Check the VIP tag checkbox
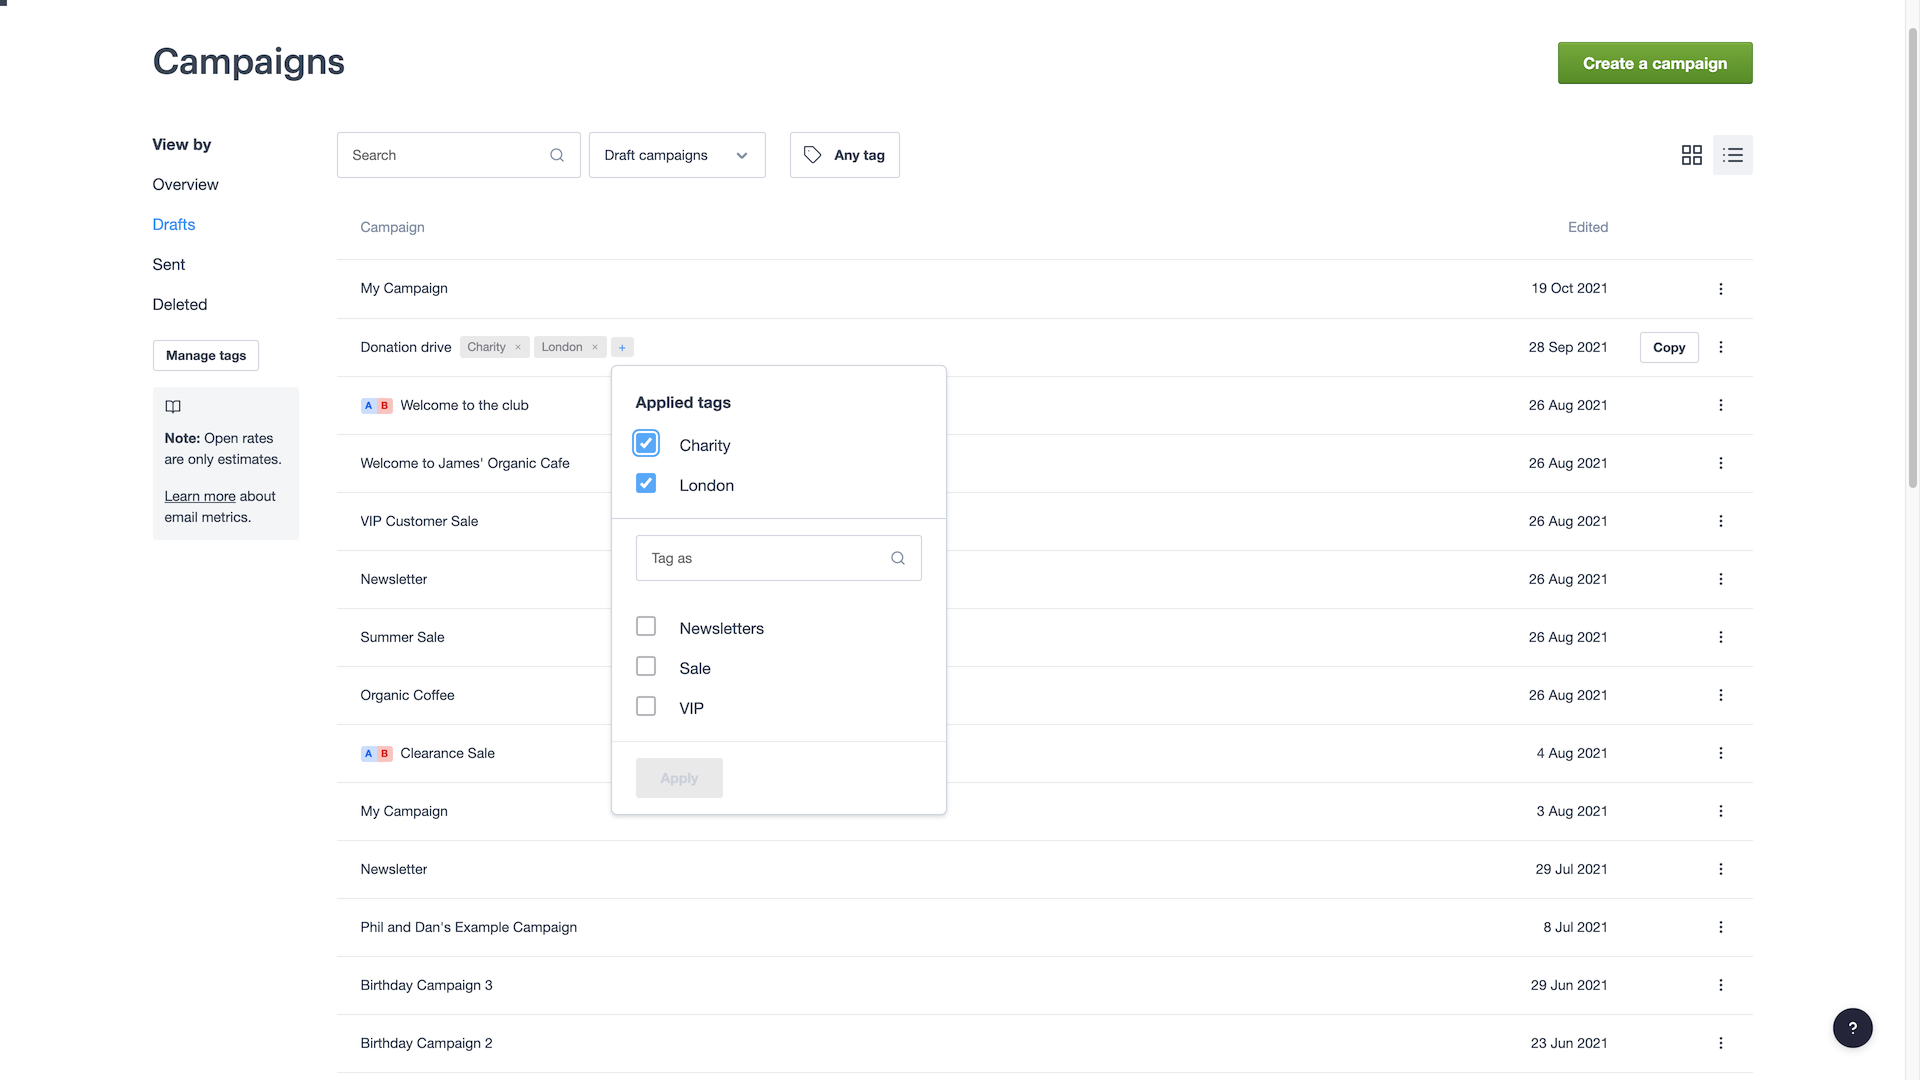1920x1080 pixels. (646, 706)
